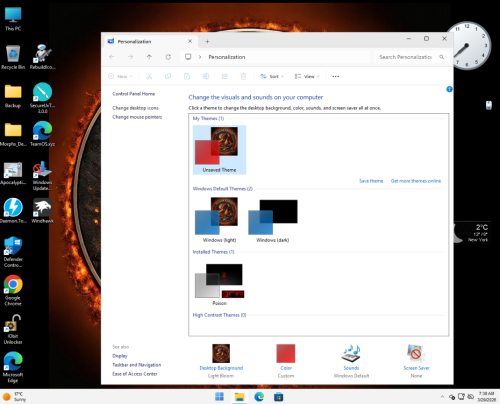Open Desktop Background Light Bloom thumbnail
Viewport: 500px width, 404px height.
pyautogui.click(x=221, y=353)
